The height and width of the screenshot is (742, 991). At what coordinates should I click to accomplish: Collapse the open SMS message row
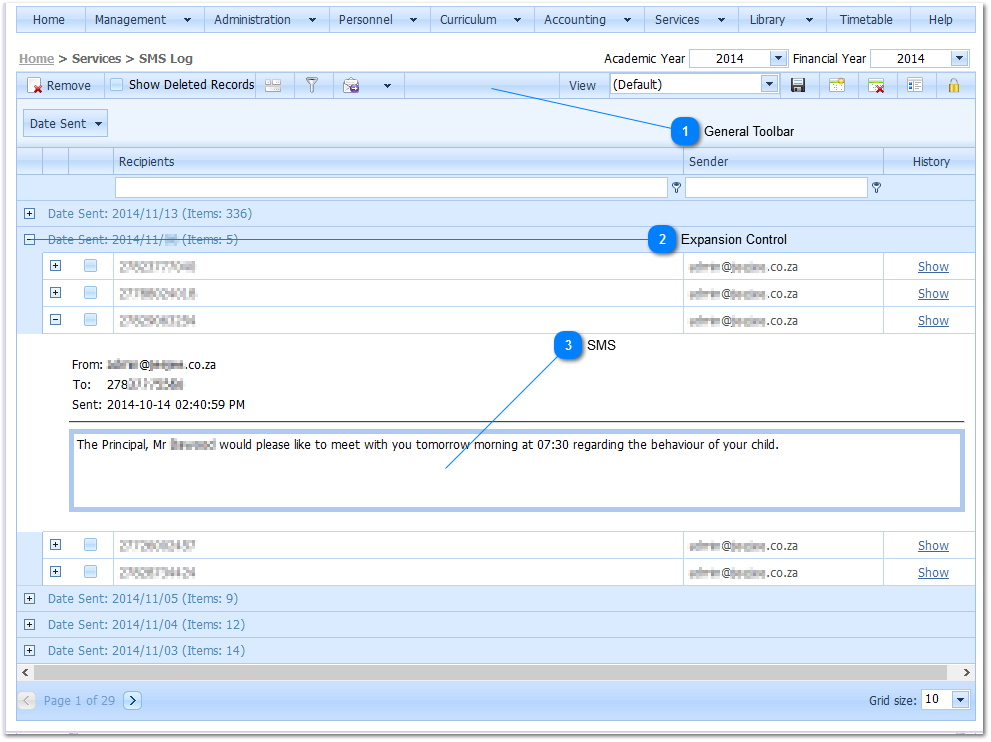56,320
